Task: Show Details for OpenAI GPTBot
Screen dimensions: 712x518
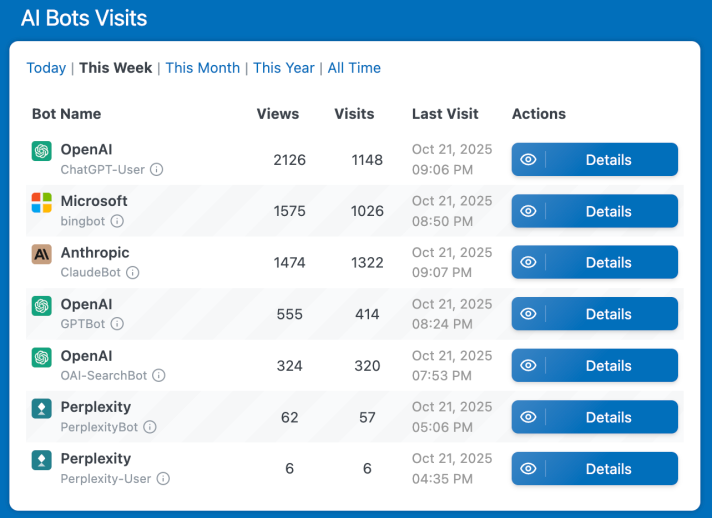Action: pos(594,314)
